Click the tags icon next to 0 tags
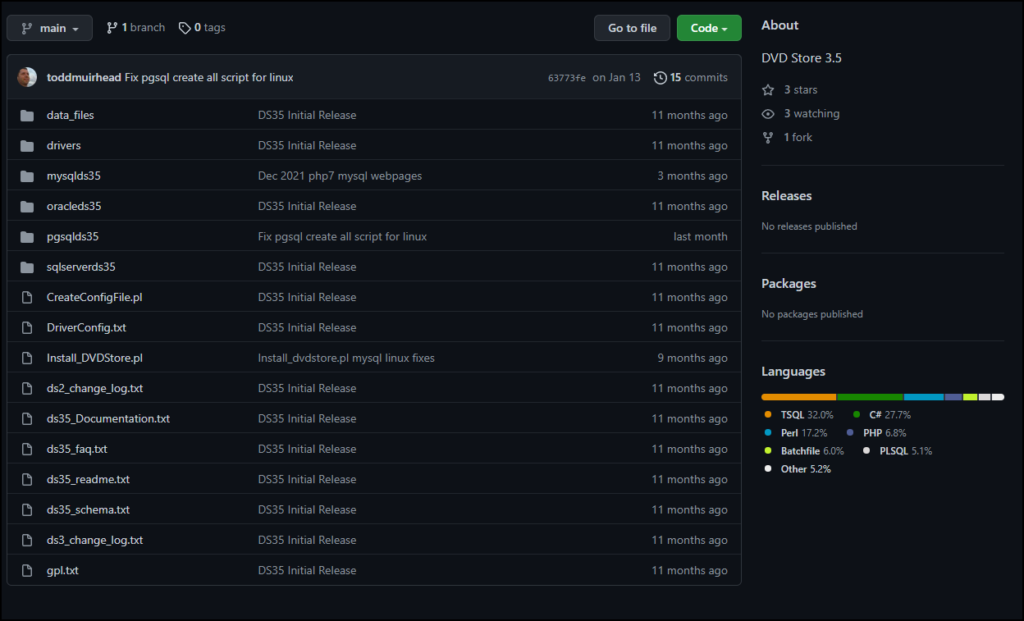 (183, 27)
